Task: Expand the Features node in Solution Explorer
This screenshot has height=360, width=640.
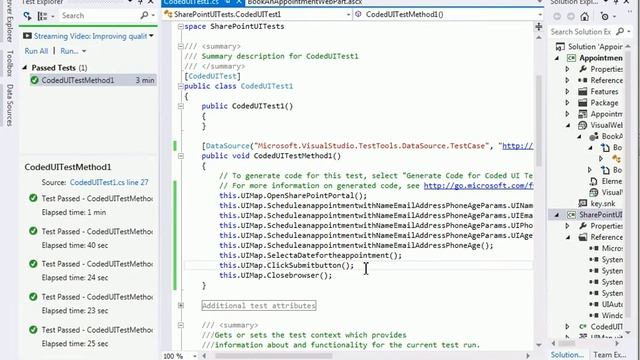Action: tap(567, 91)
